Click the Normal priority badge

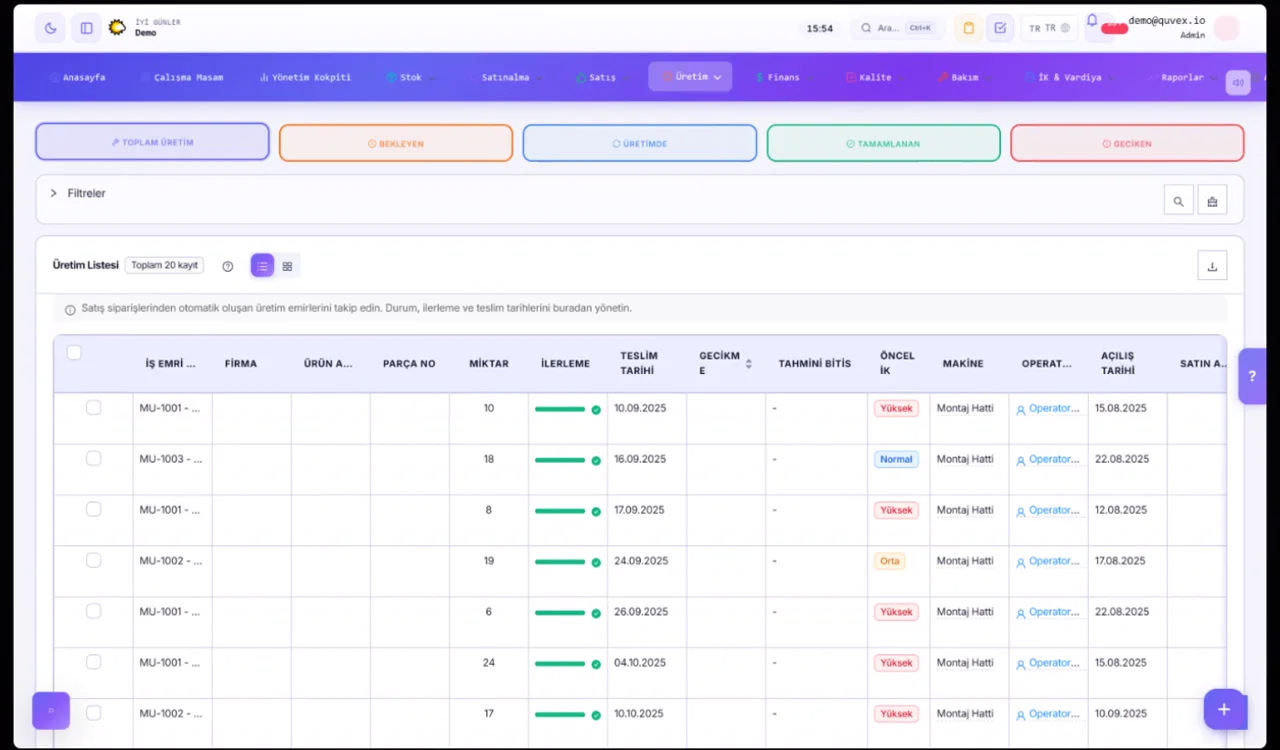[x=896, y=459]
